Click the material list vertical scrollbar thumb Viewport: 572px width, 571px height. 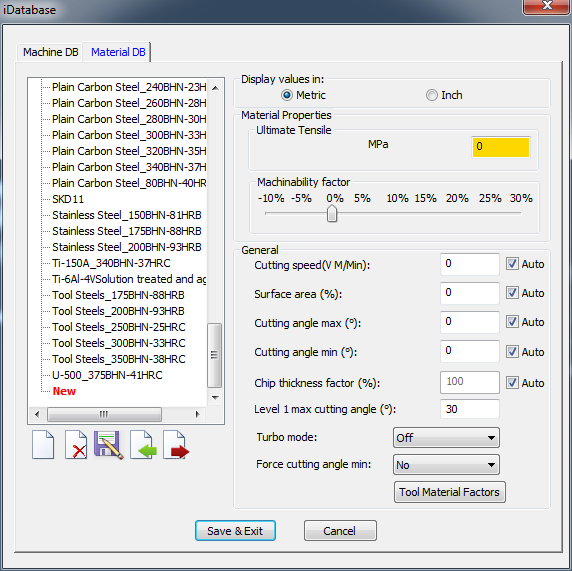click(214, 355)
